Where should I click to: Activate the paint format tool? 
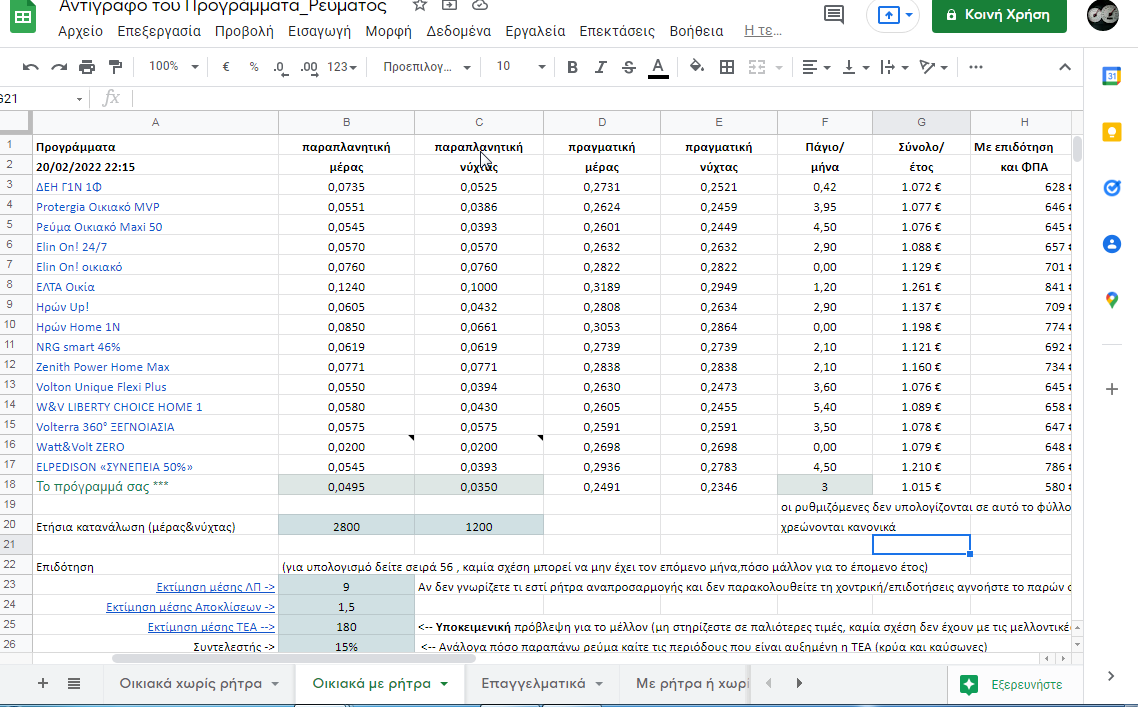coord(115,68)
